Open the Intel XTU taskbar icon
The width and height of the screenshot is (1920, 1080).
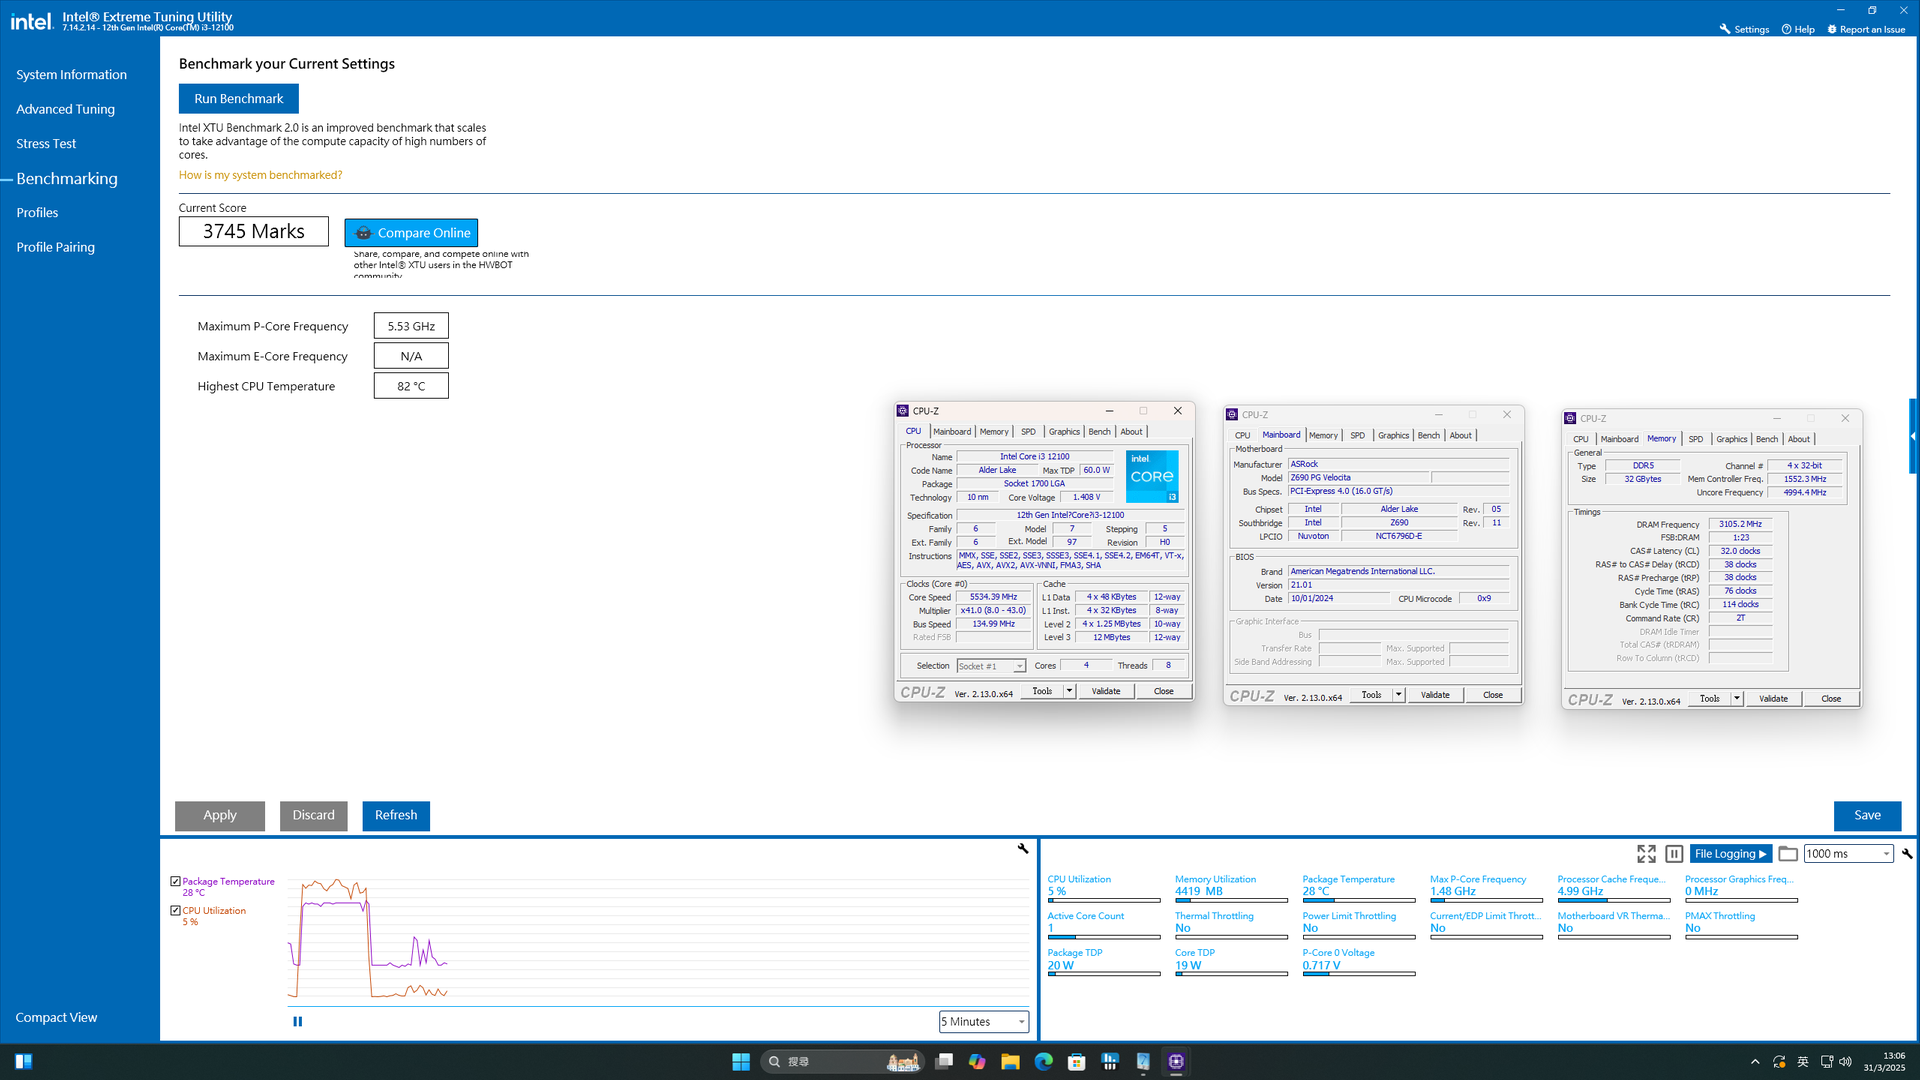click(x=1143, y=1062)
